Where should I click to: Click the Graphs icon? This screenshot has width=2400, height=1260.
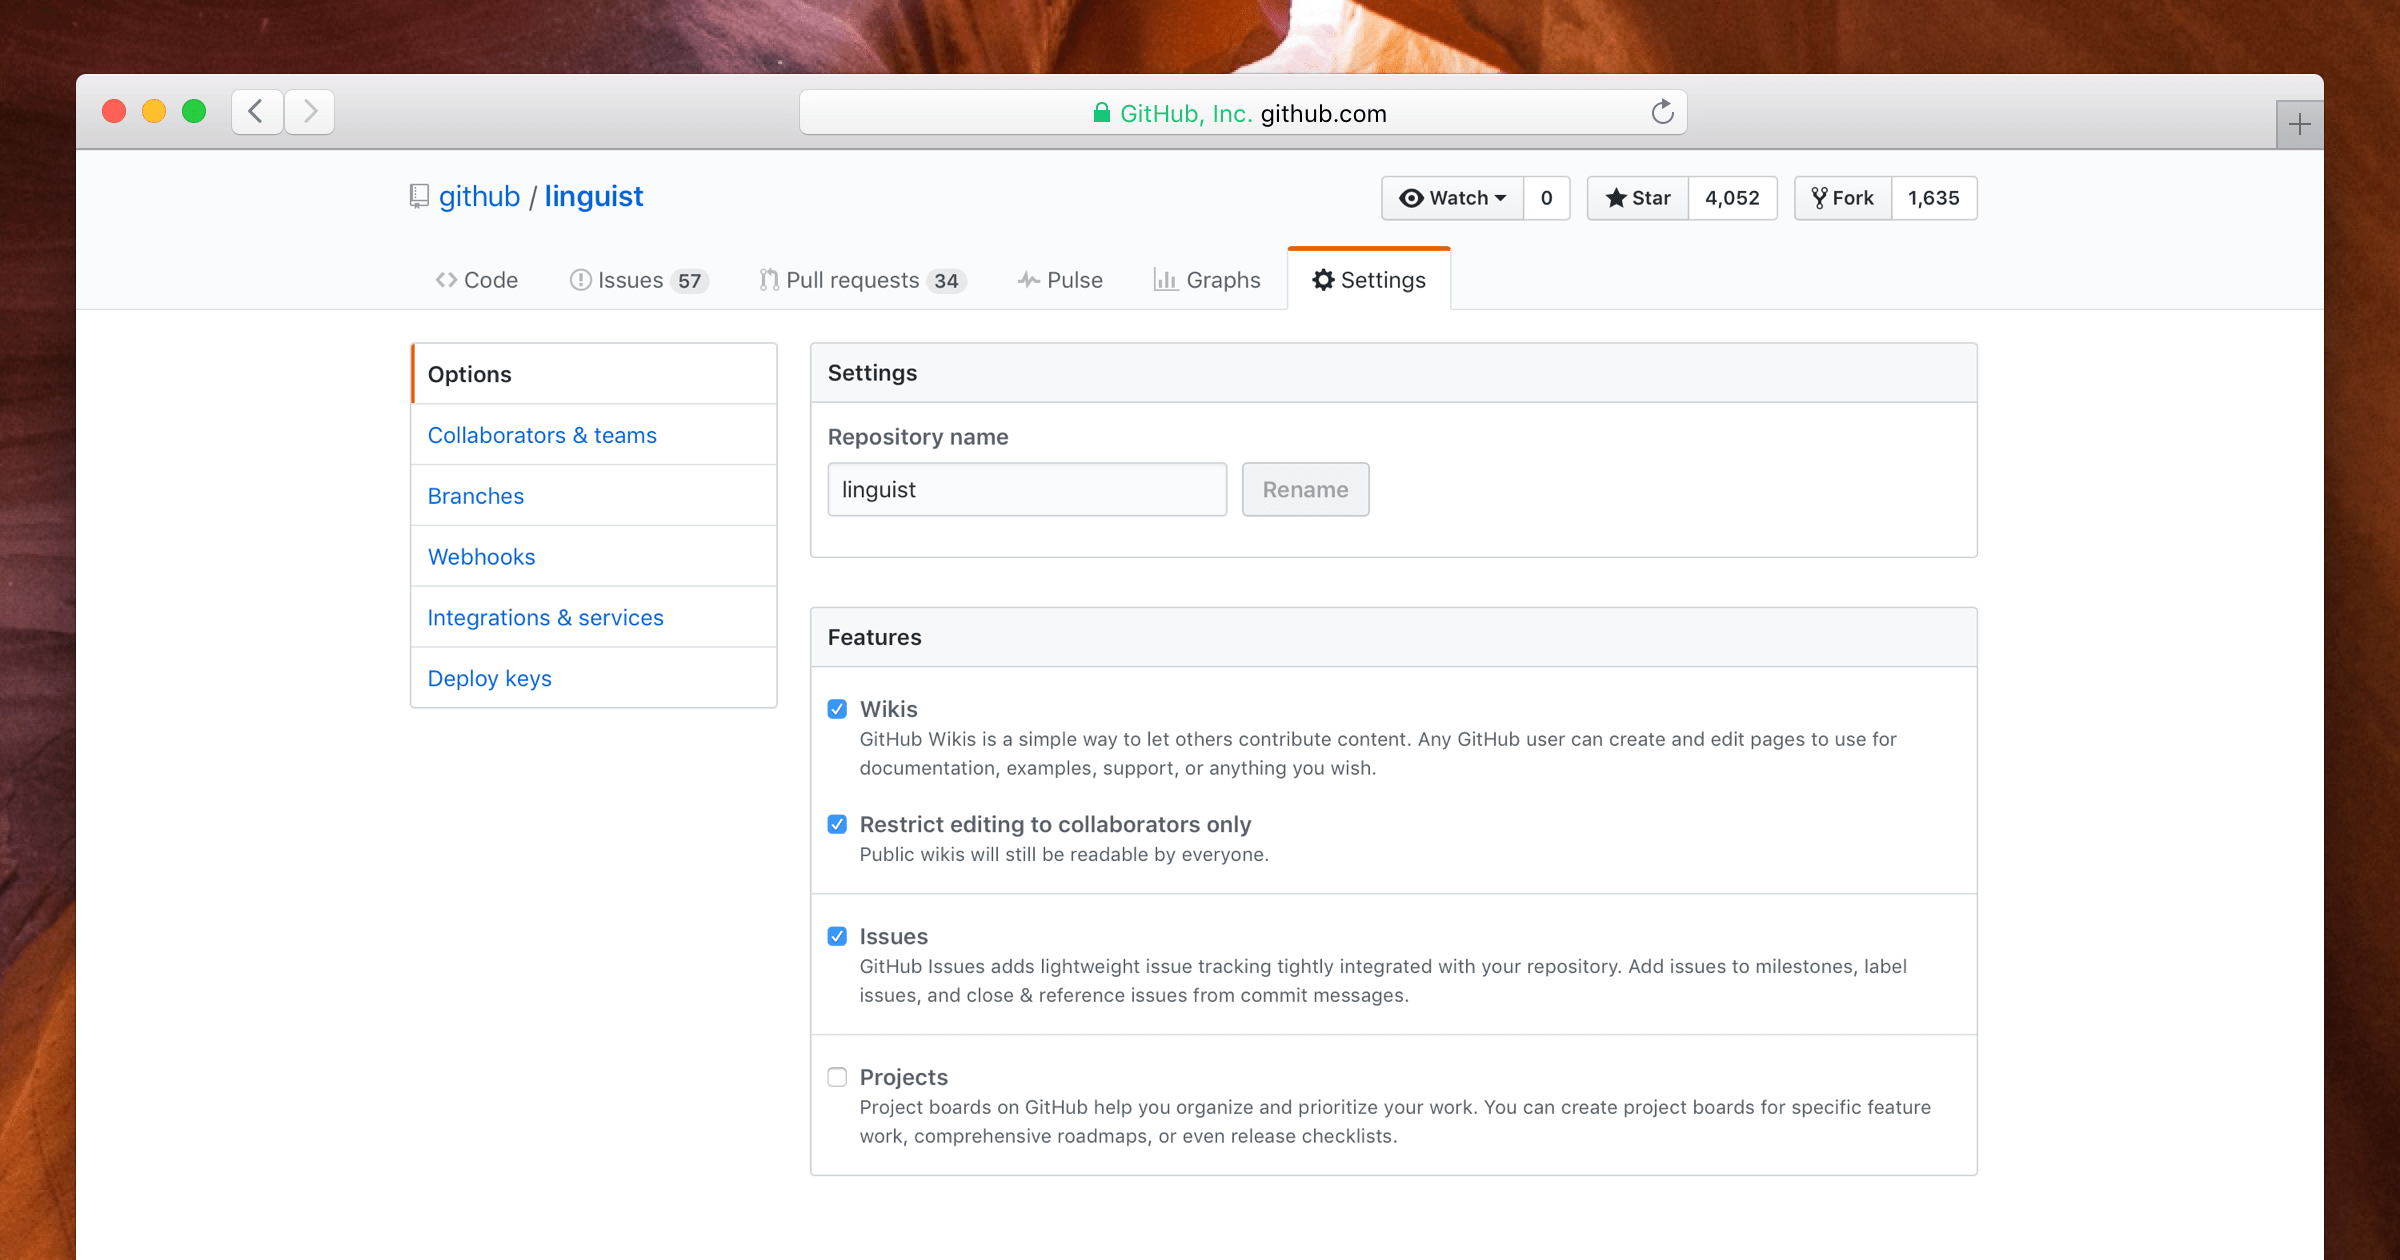click(x=1167, y=281)
